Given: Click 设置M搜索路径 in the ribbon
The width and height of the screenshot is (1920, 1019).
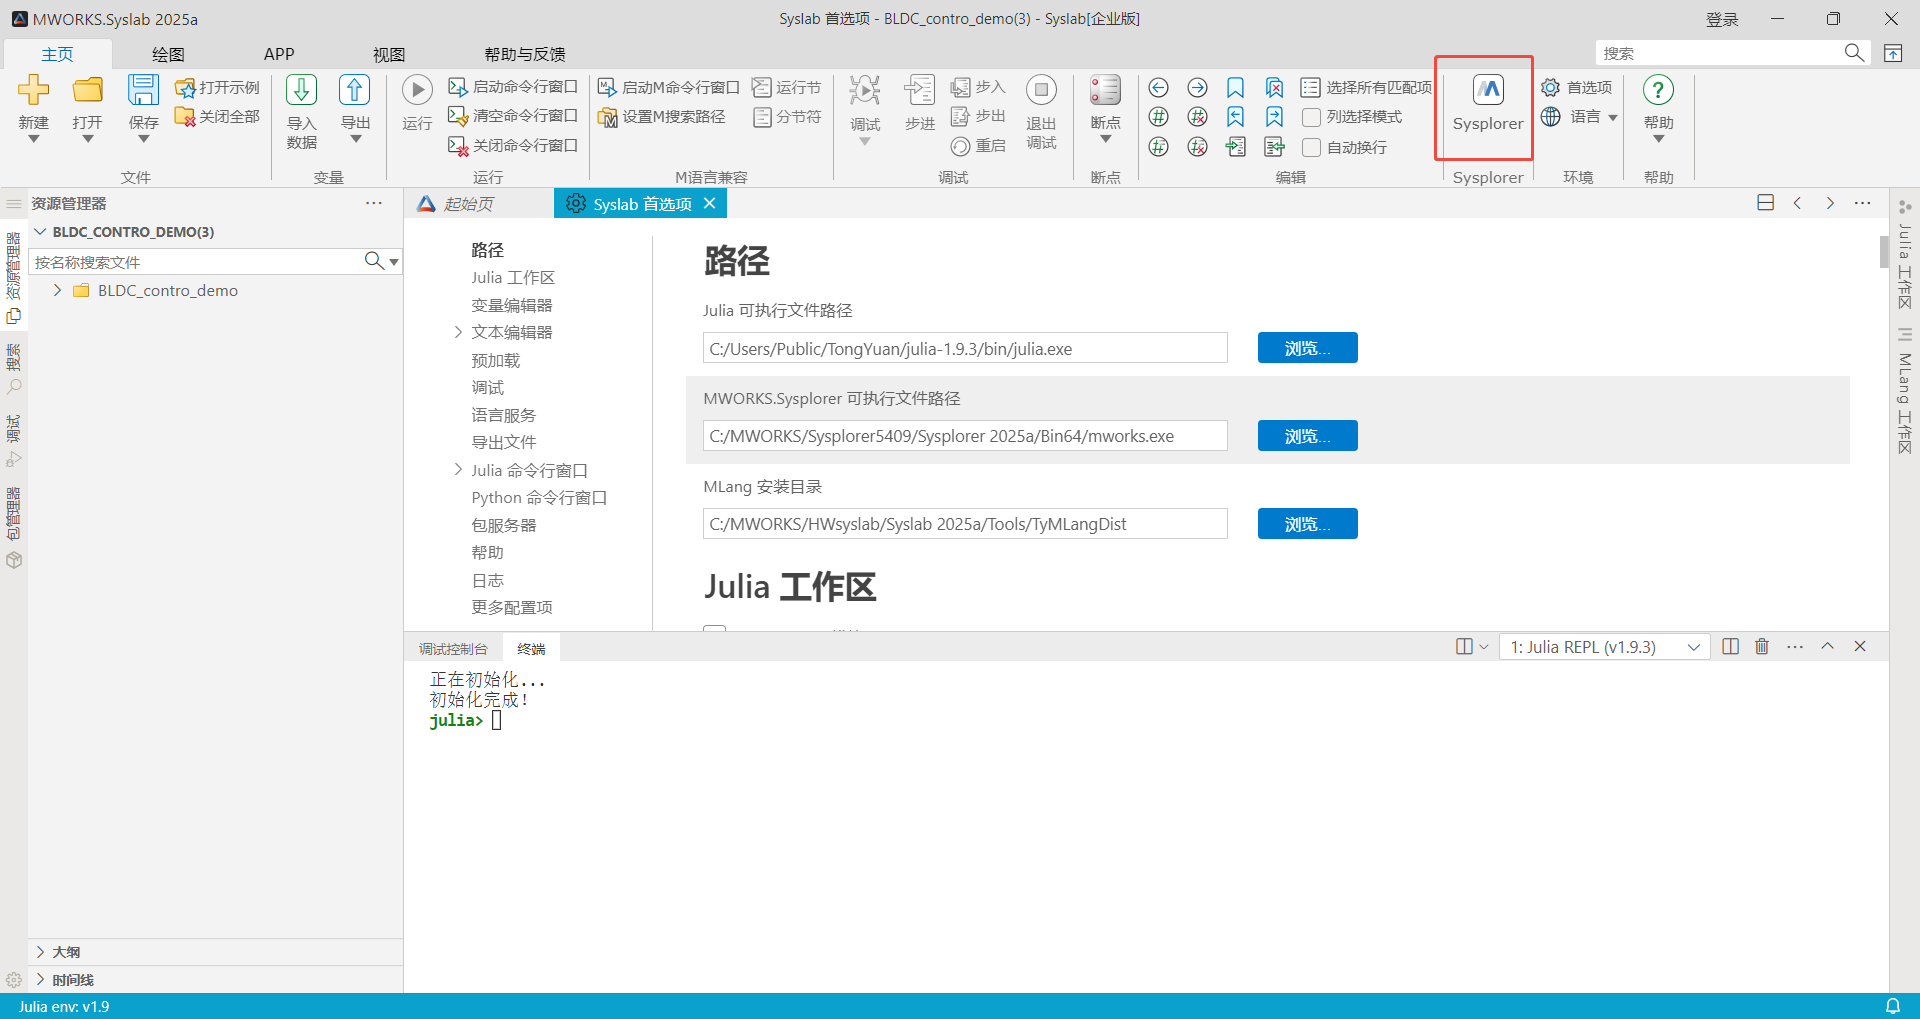Looking at the screenshot, I should coord(661,117).
